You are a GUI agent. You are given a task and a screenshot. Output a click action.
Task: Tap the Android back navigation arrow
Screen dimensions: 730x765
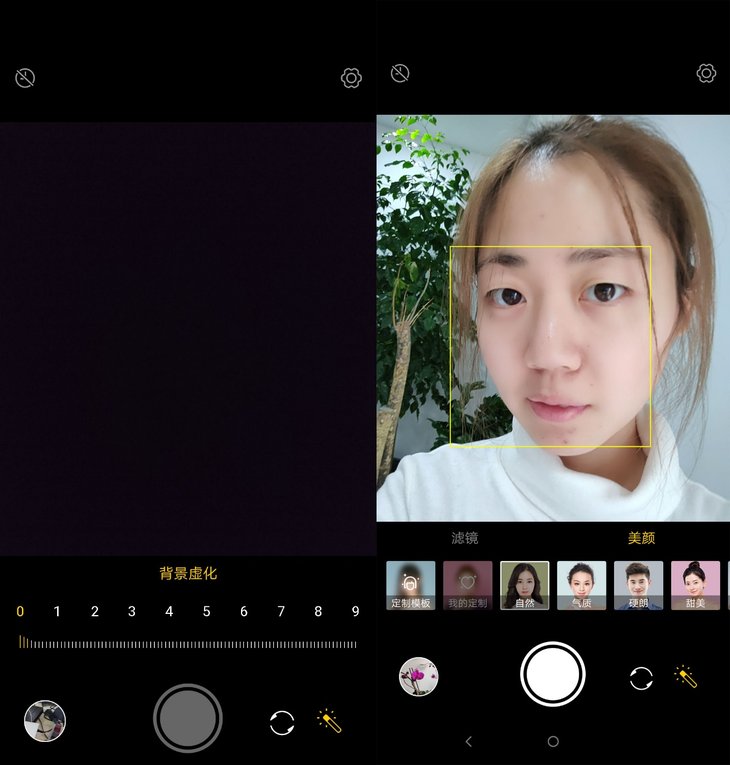click(468, 742)
